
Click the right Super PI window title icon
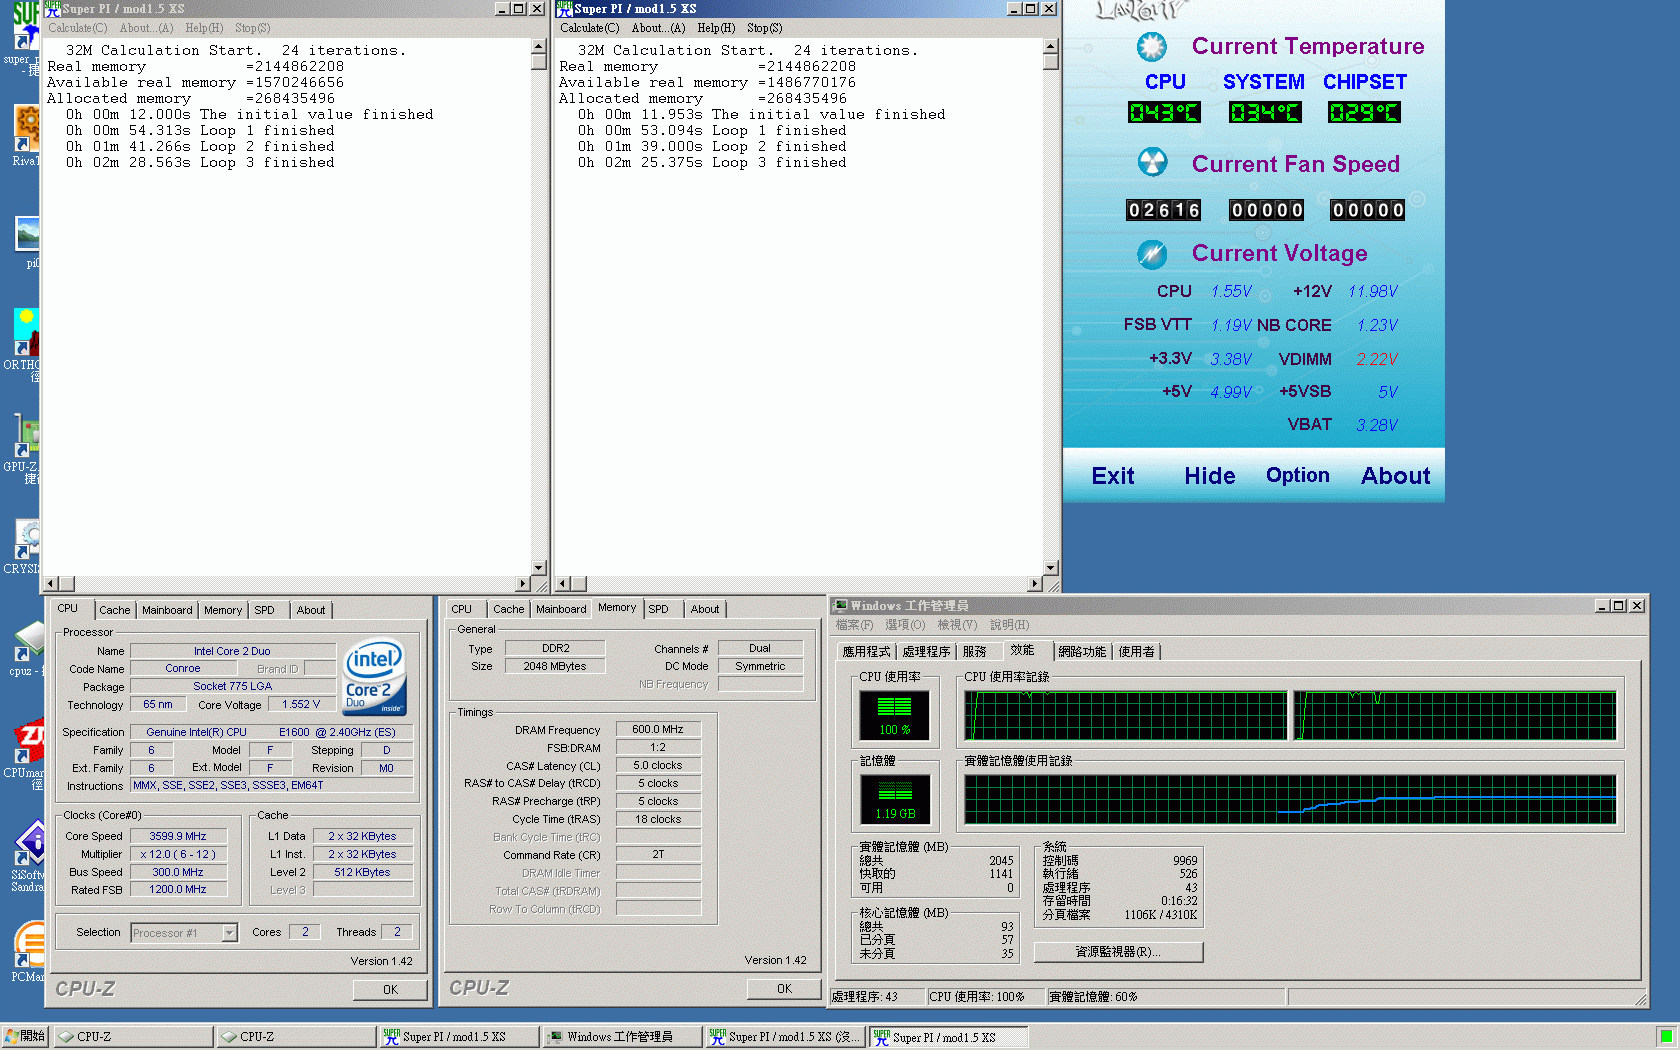click(x=565, y=8)
